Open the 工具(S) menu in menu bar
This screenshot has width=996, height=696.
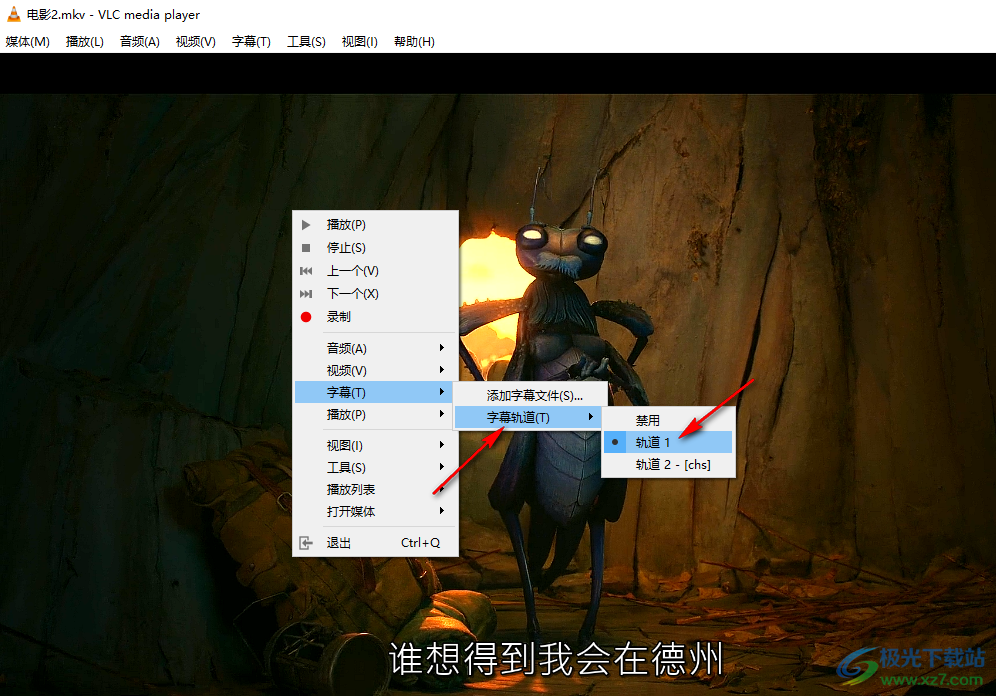pyautogui.click(x=306, y=42)
